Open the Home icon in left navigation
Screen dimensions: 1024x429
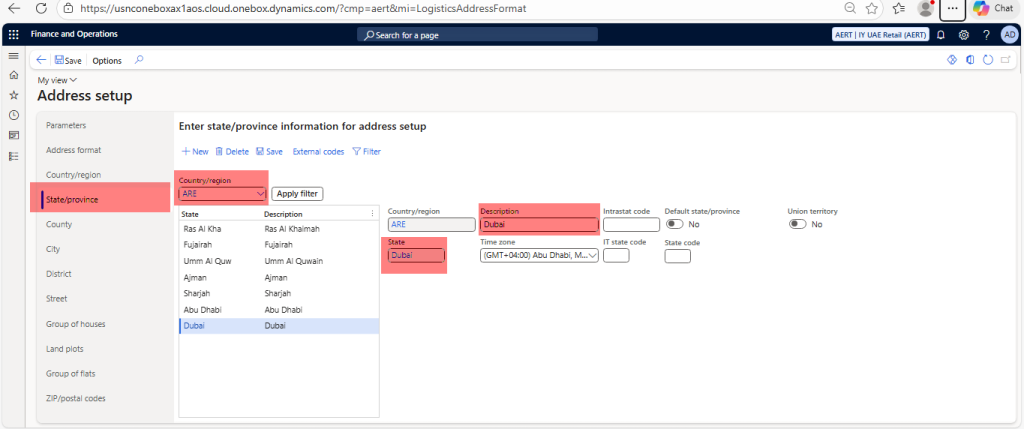(x=13, y=75)
